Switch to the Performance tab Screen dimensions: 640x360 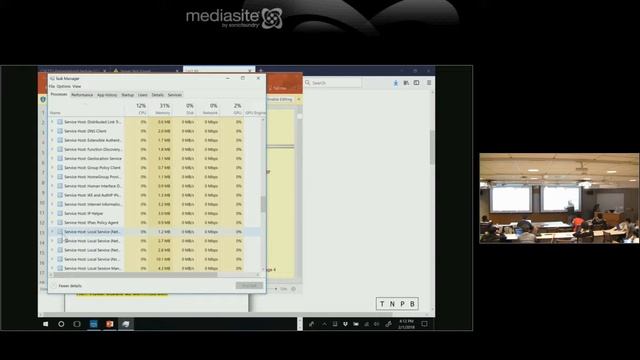click(x=82, y=95)
